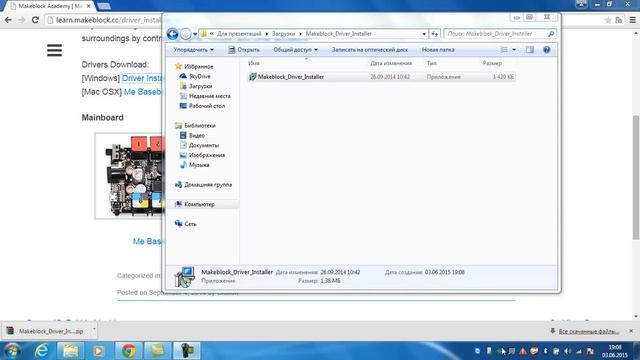The image size is (640, 360).
Task: Open the media player taskbar icon
Action: pos(98,351)
